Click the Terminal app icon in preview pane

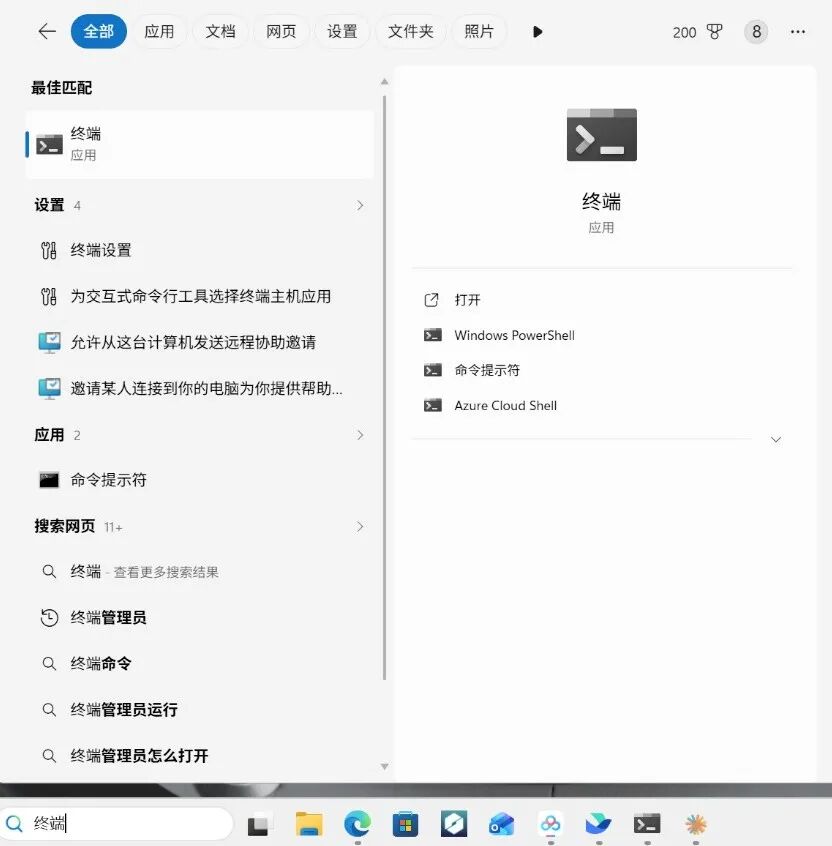pos(601,135)
